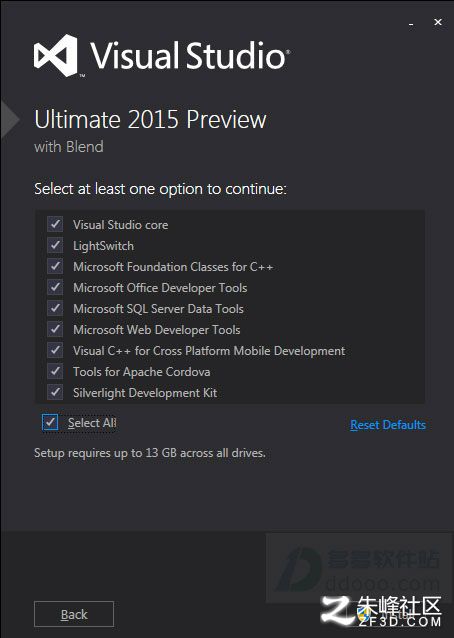Click the Ultimate 2015 Preview heading
This screenshot has width=454, height=638.
[150, 119]
